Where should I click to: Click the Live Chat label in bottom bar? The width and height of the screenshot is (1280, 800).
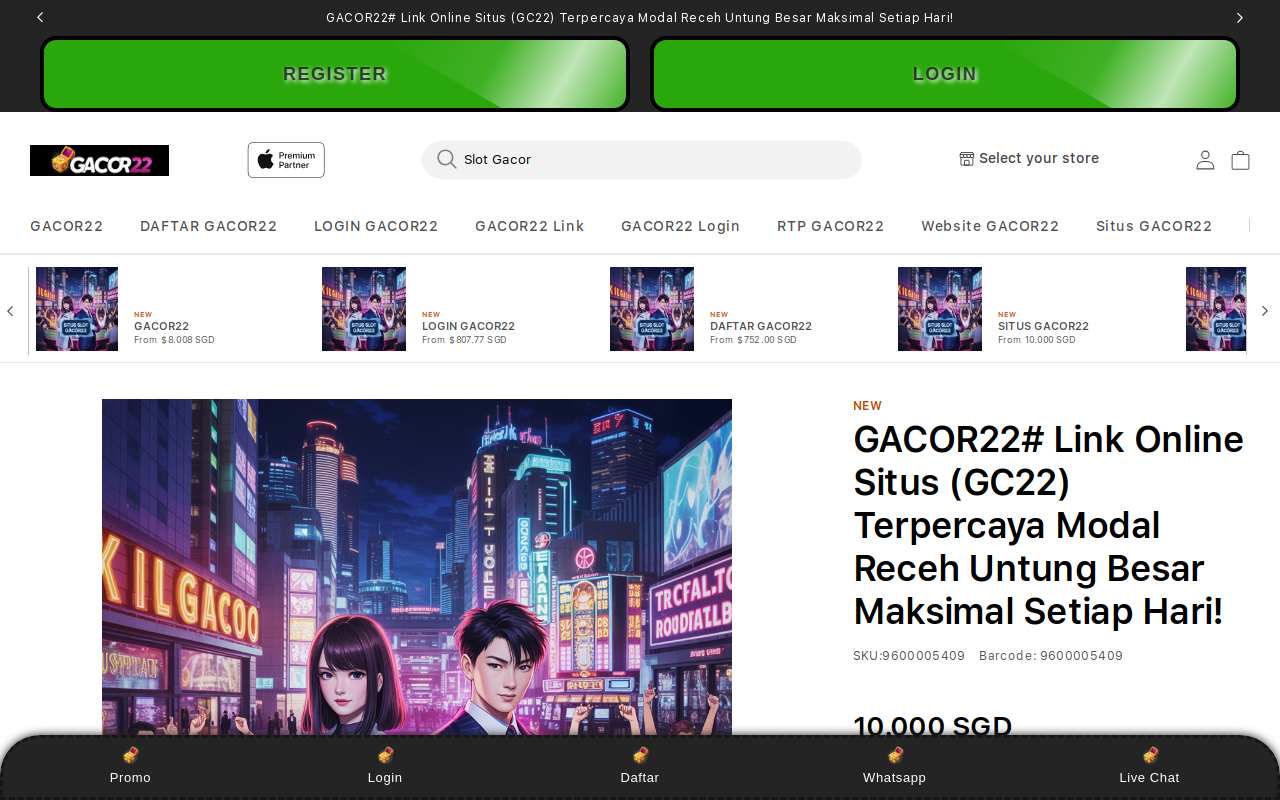coord(1150,777)
